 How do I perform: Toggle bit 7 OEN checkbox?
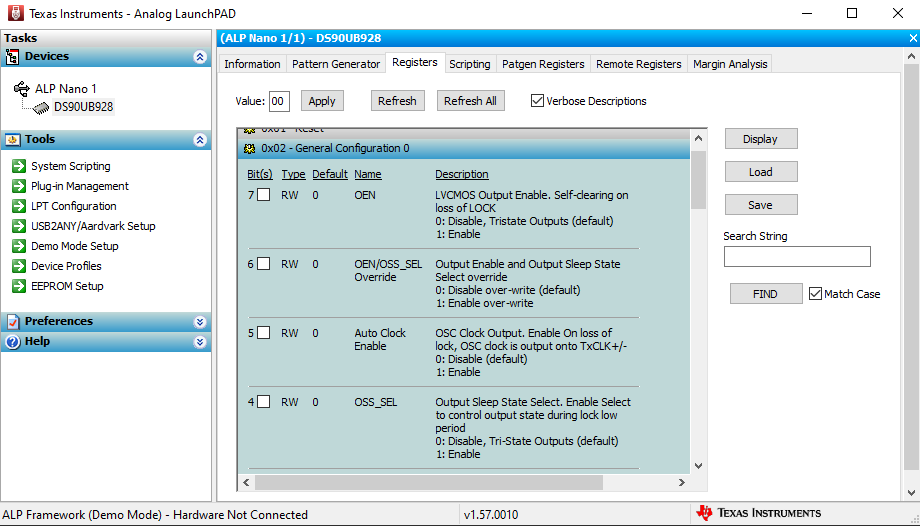click(x=264, y=195)
